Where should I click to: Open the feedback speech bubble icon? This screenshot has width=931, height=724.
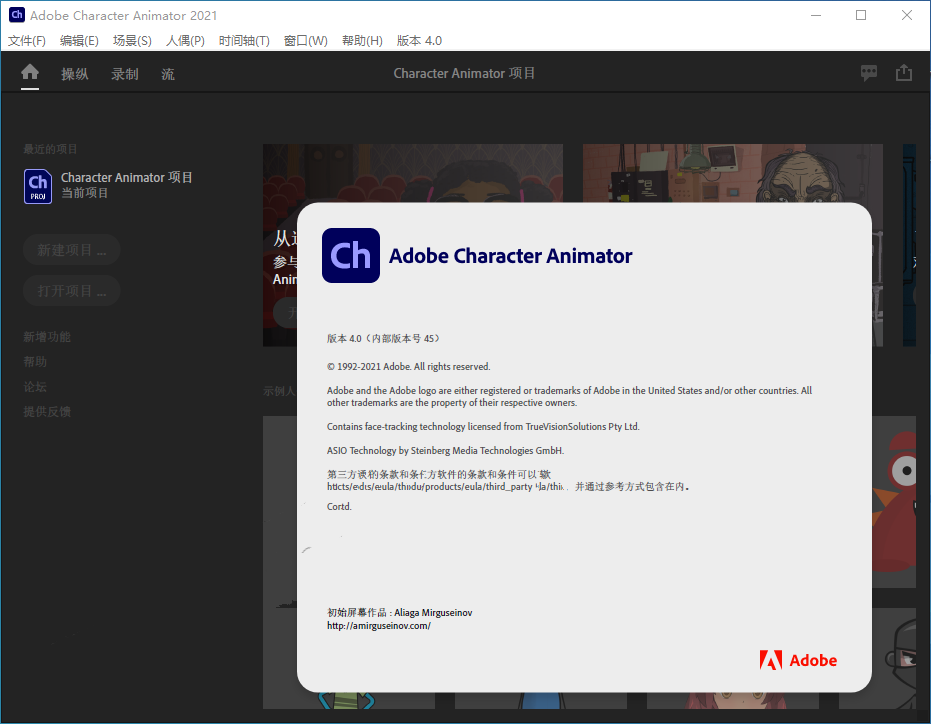point(869,73)
